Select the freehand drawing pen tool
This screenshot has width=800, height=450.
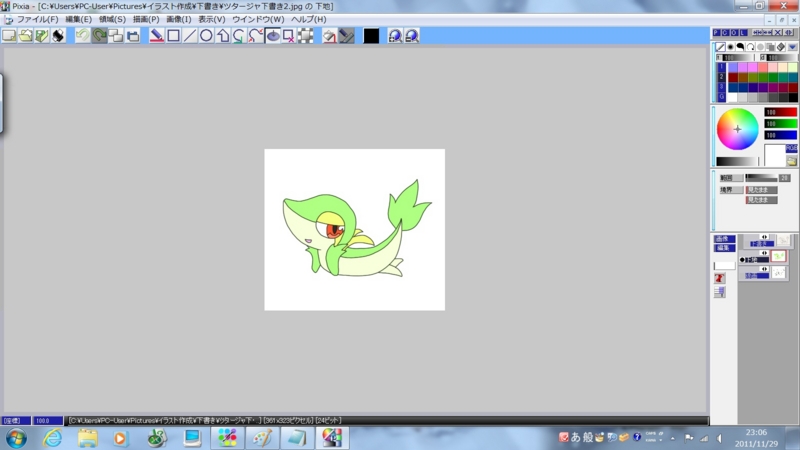click(x=157, y=35)
